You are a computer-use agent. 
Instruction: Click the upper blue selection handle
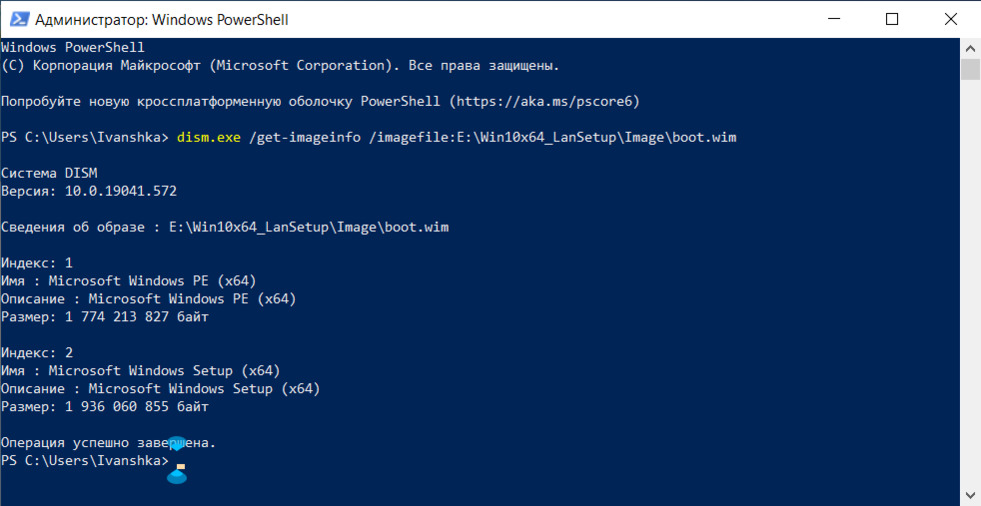click(177, 444)
